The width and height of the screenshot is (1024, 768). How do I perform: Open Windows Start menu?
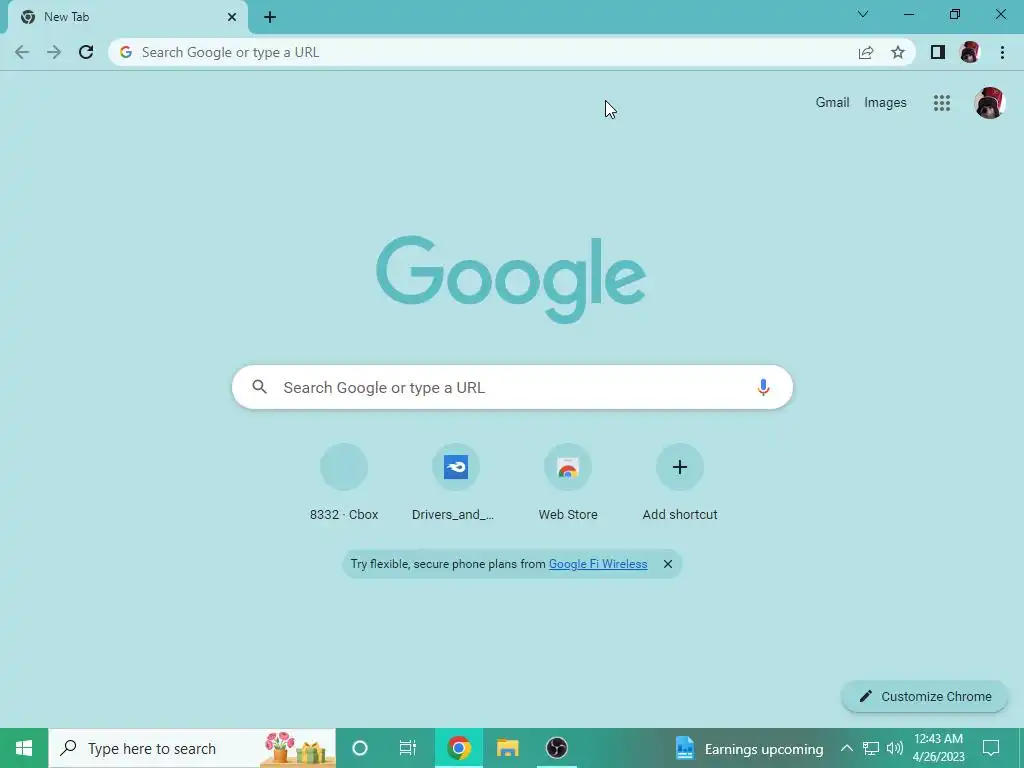(x=24, y=748)
